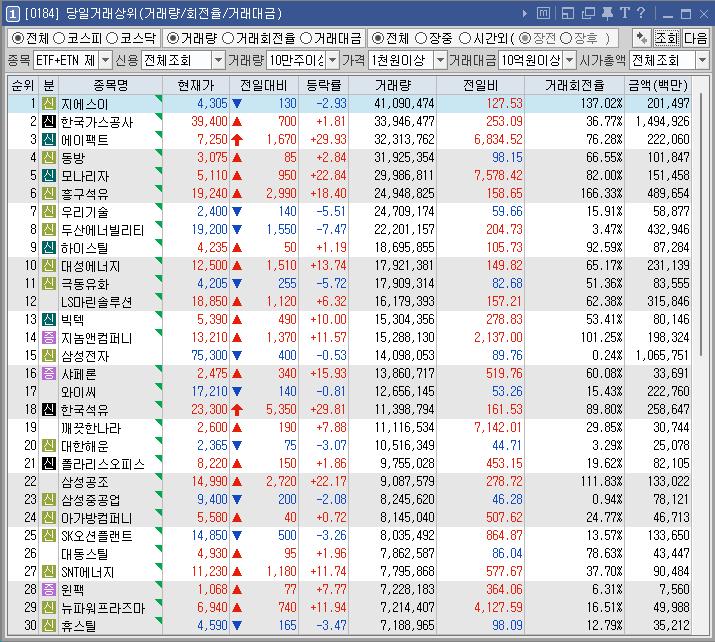The image size is (715, 642).
Task: Click the vertical scrollbar thumb of the table
Action: coord(701,223)
